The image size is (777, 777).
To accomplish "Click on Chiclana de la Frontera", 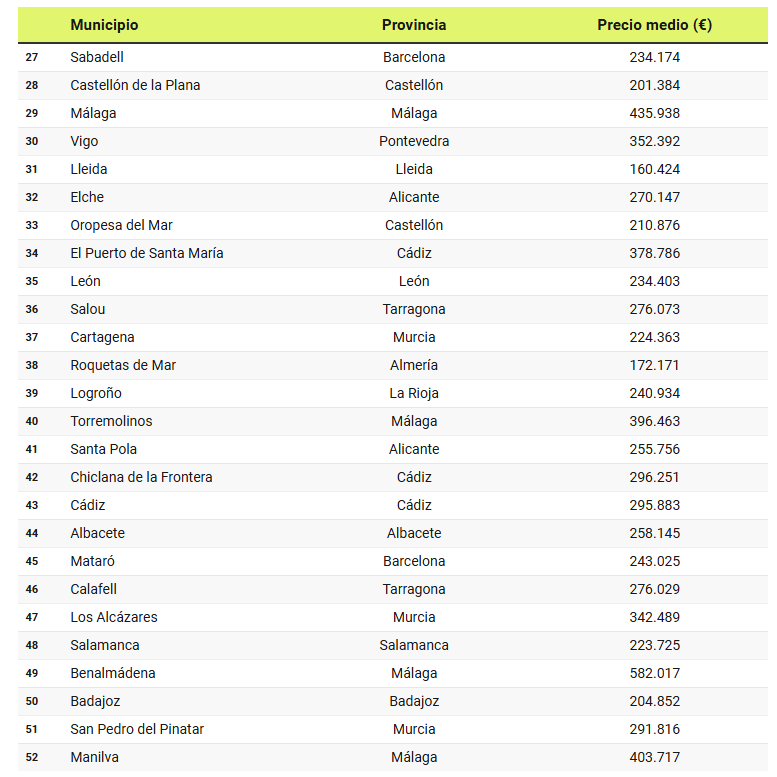I will tap(141, 477).
